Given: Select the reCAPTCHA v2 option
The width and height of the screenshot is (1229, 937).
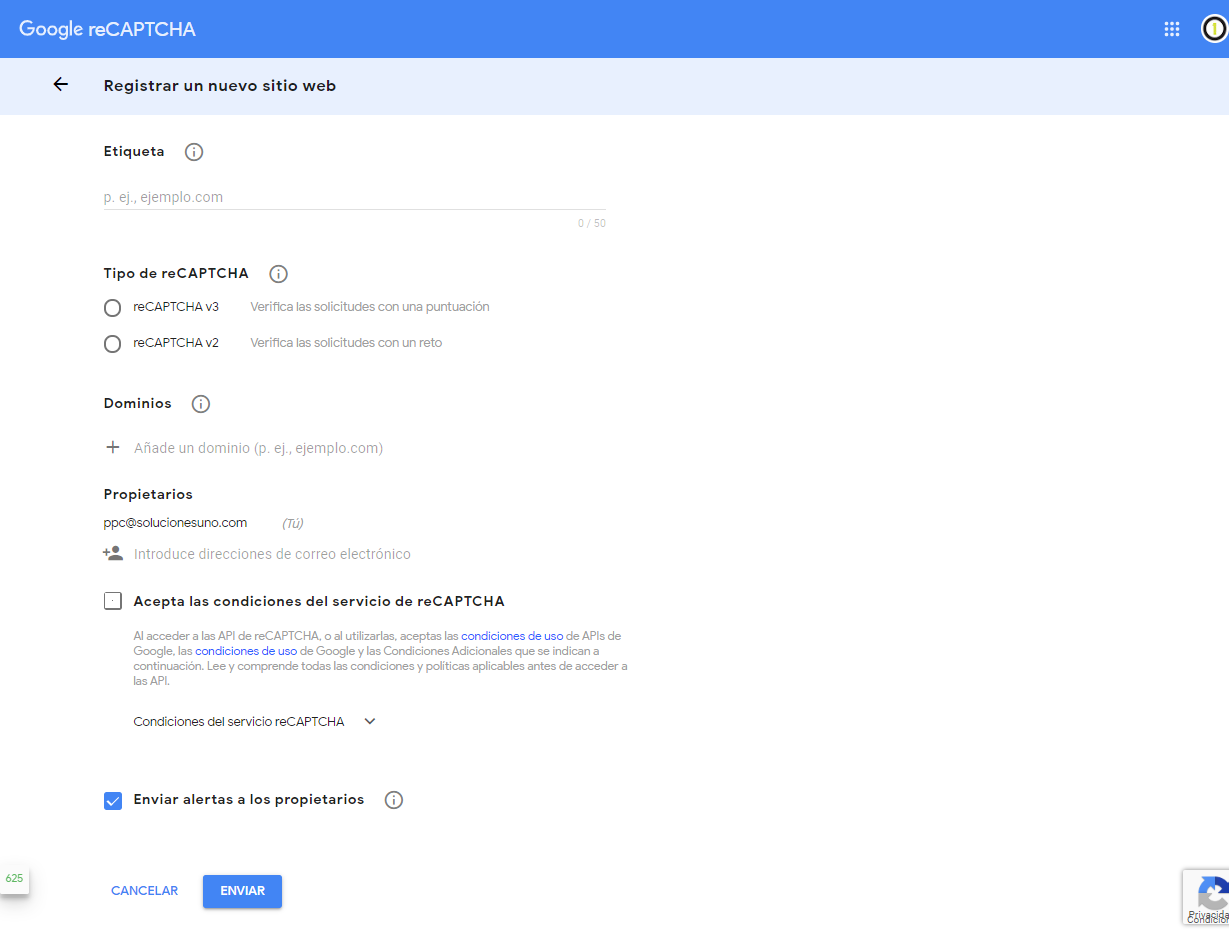Looking at the screenshot, I should click(x=113, y=344).
